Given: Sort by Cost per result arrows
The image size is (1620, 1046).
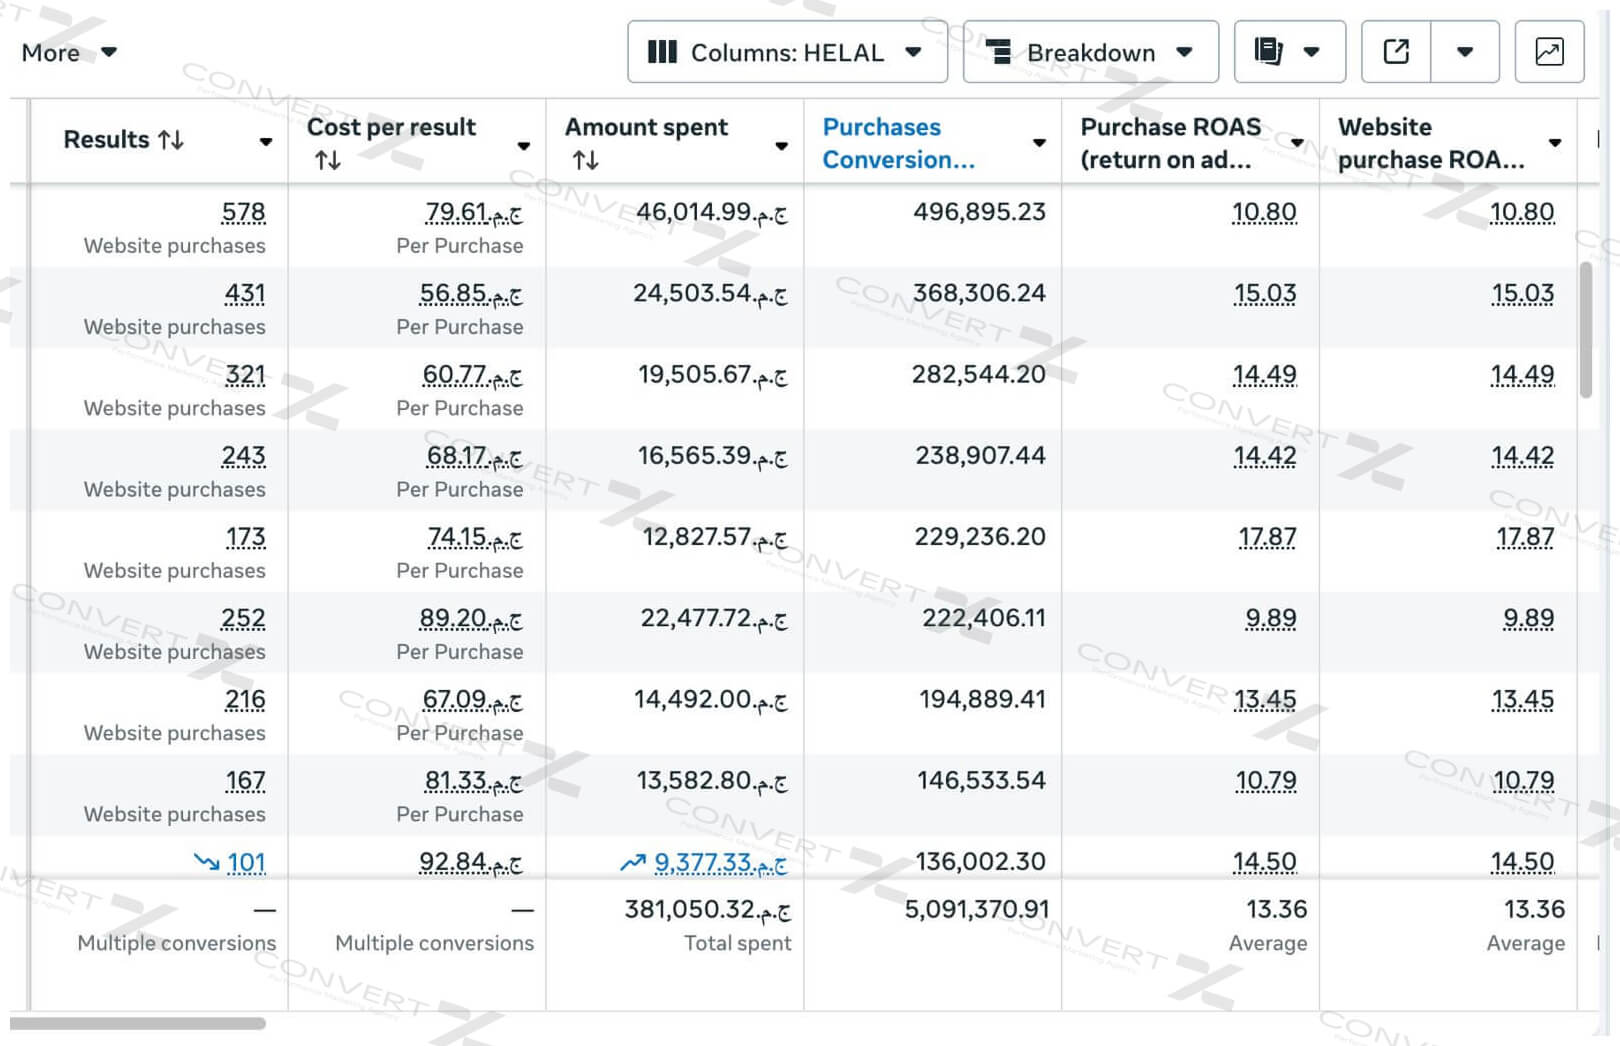Looking at the screenshot, I should 328,160.
